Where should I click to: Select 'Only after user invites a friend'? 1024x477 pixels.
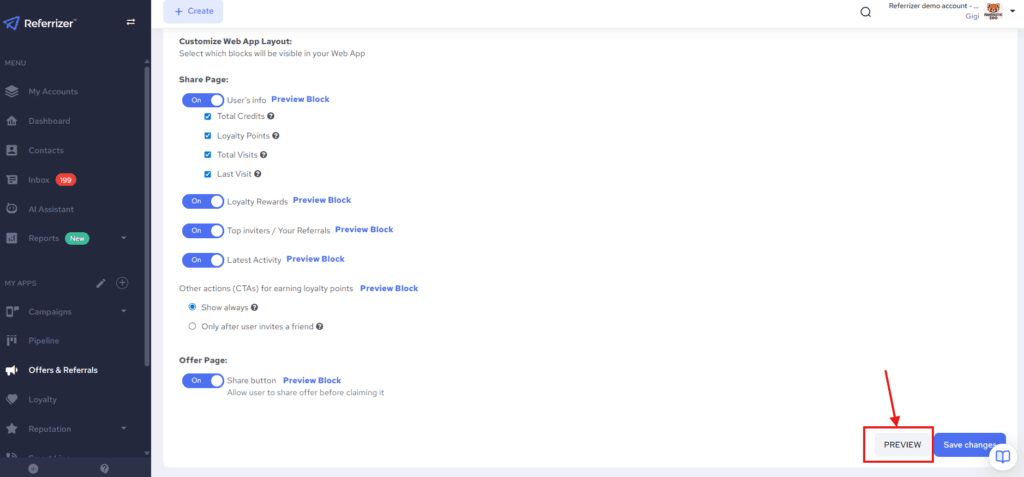(x=193, y=326)
